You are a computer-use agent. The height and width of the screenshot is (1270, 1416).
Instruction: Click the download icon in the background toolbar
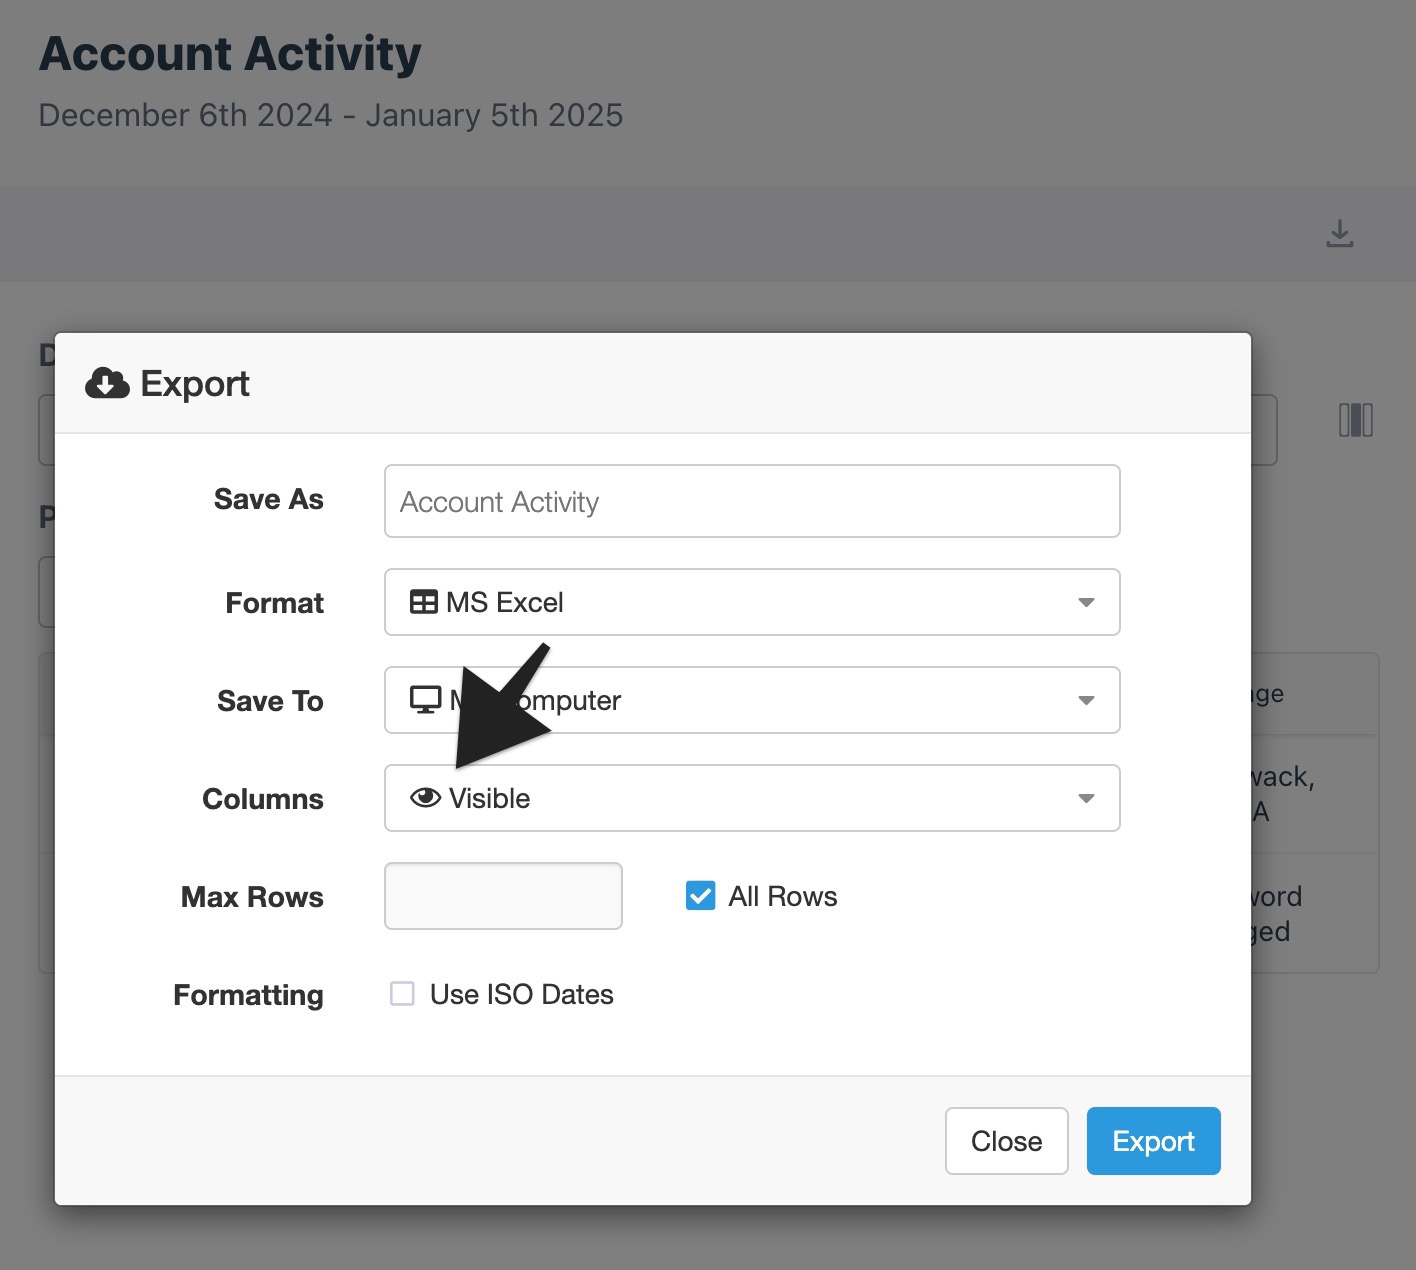(x=1339, y=233)
